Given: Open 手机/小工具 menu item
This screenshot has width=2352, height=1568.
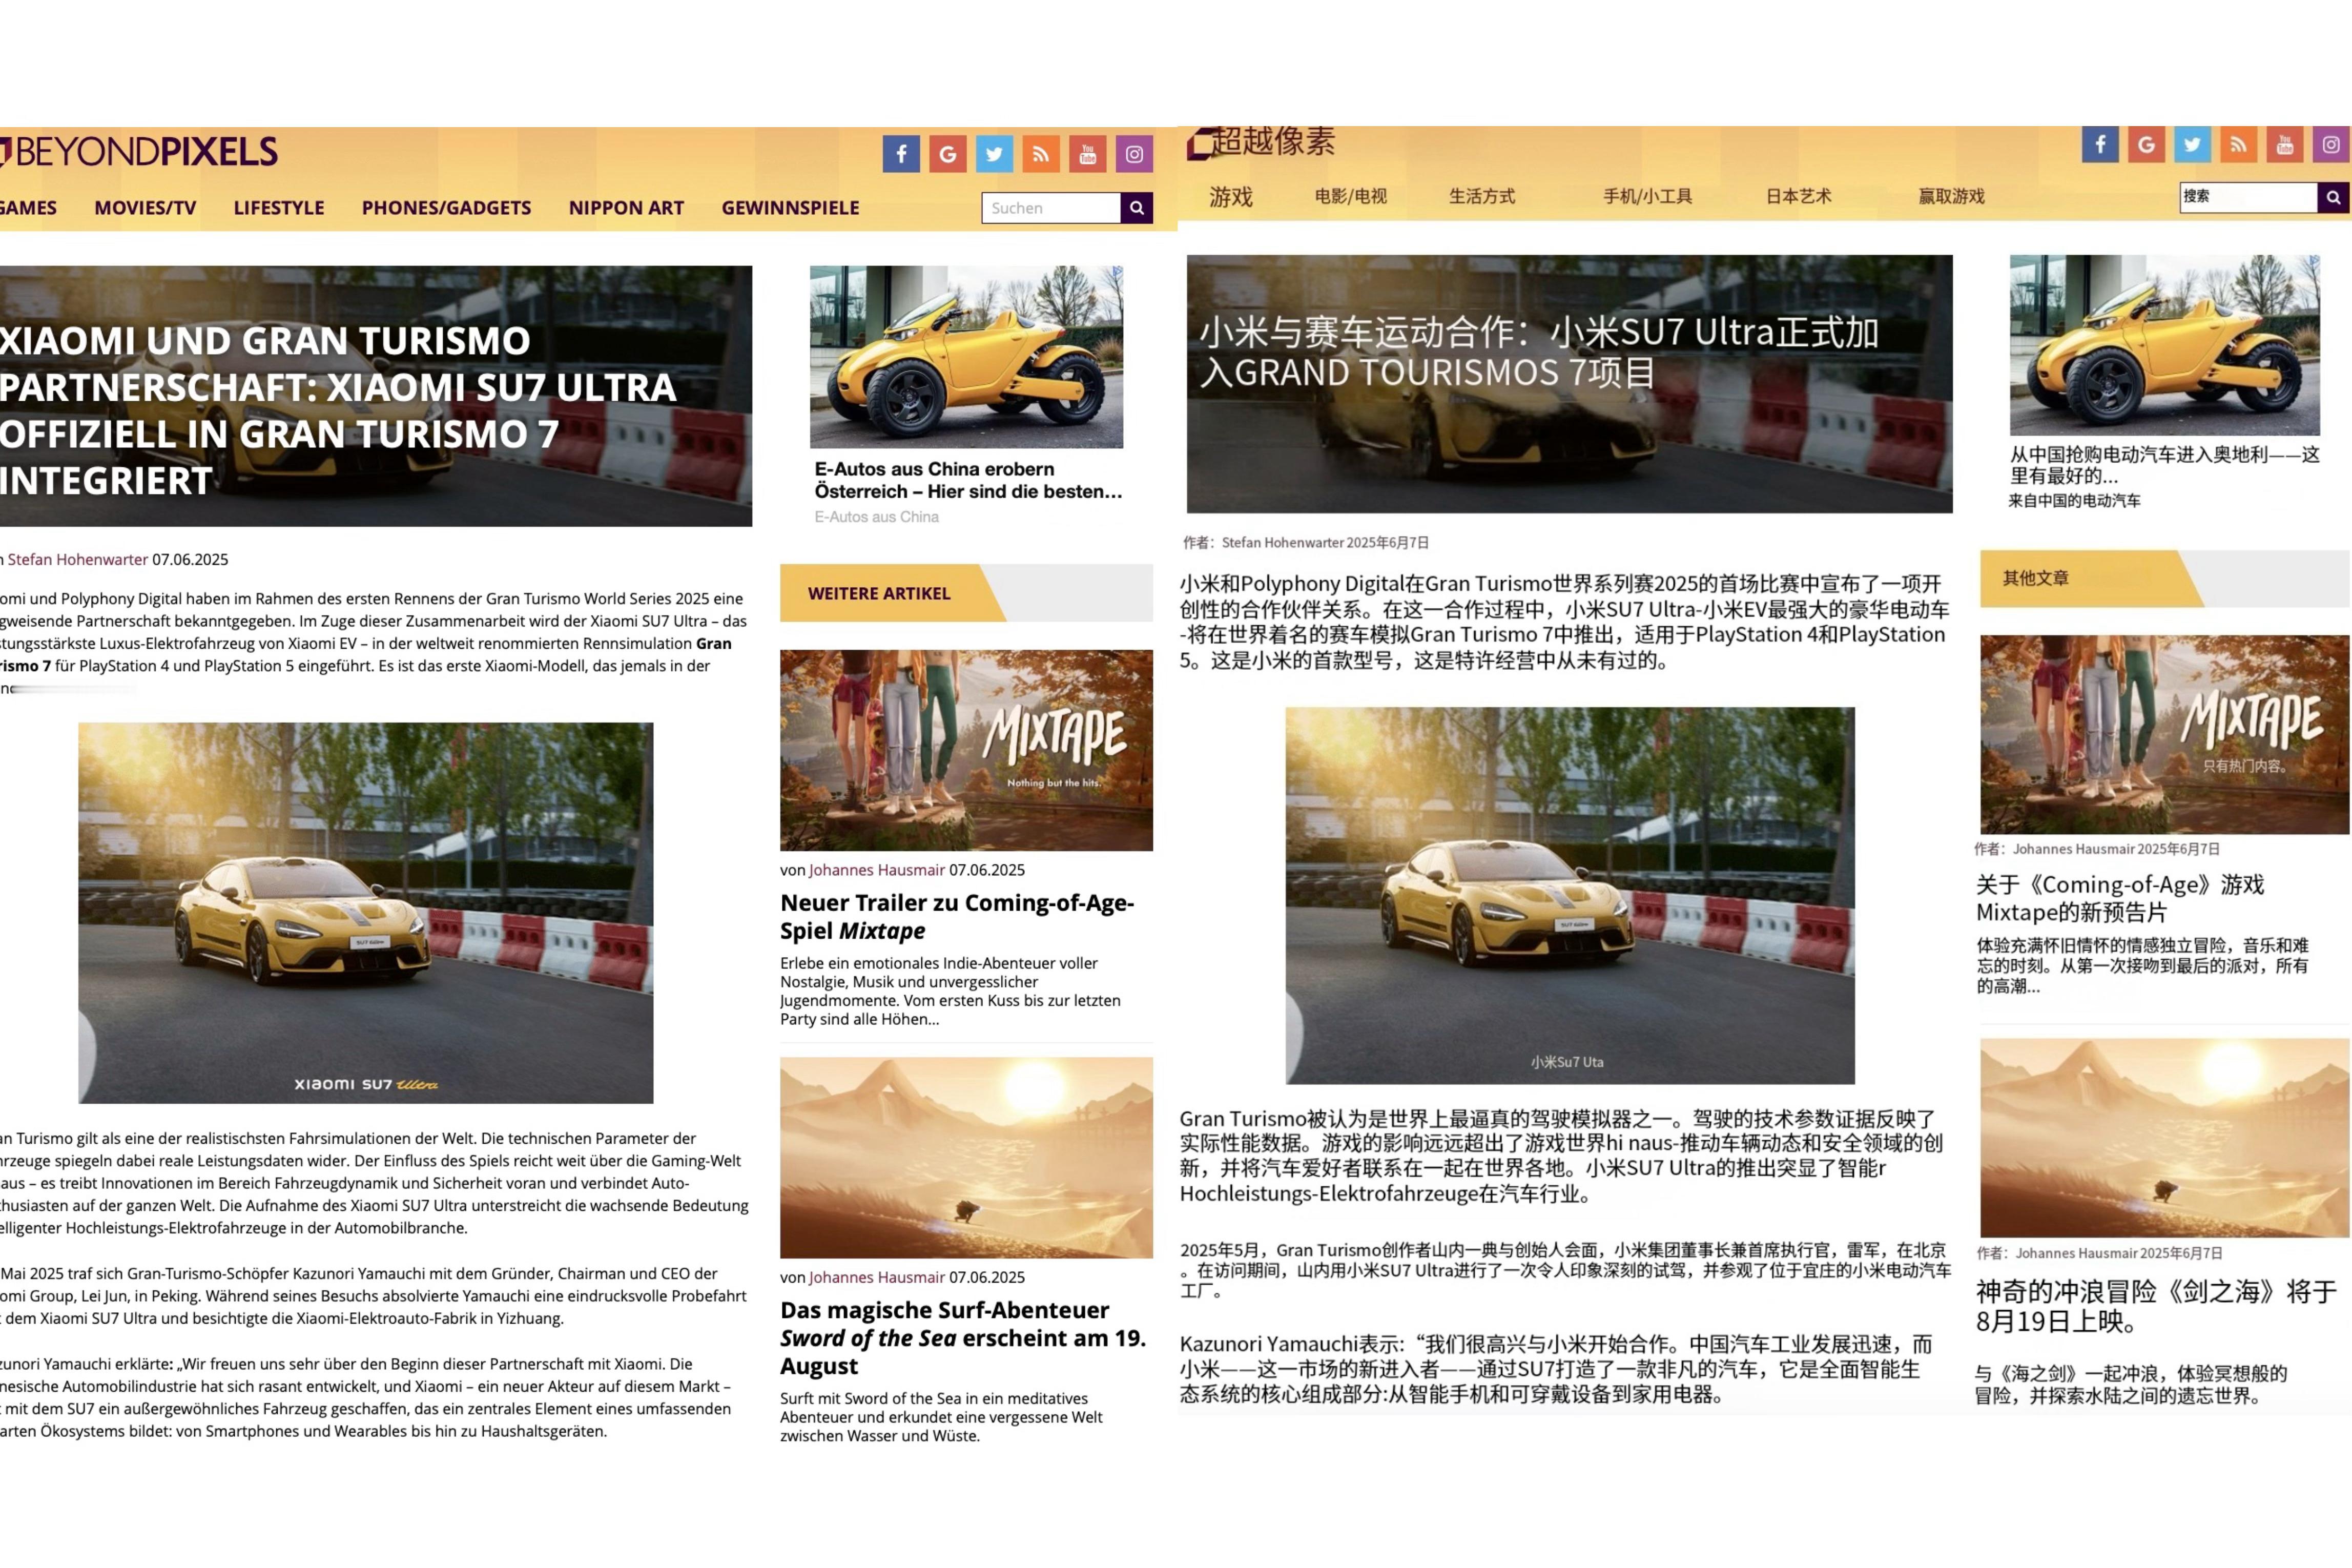Looking at the screenshot, I should click(1647, 196).
